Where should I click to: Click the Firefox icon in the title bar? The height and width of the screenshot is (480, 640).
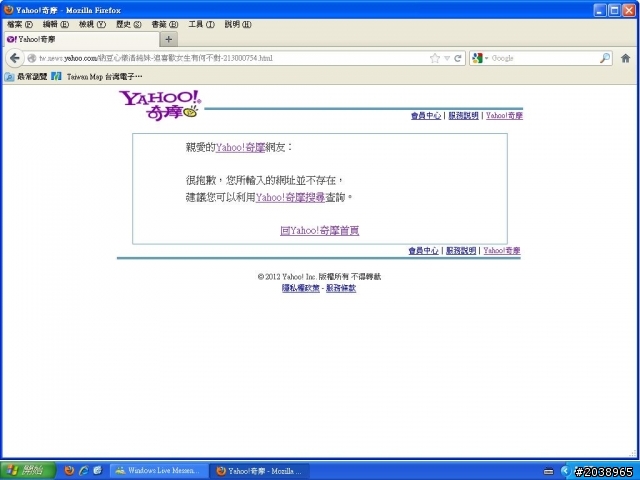8,9
